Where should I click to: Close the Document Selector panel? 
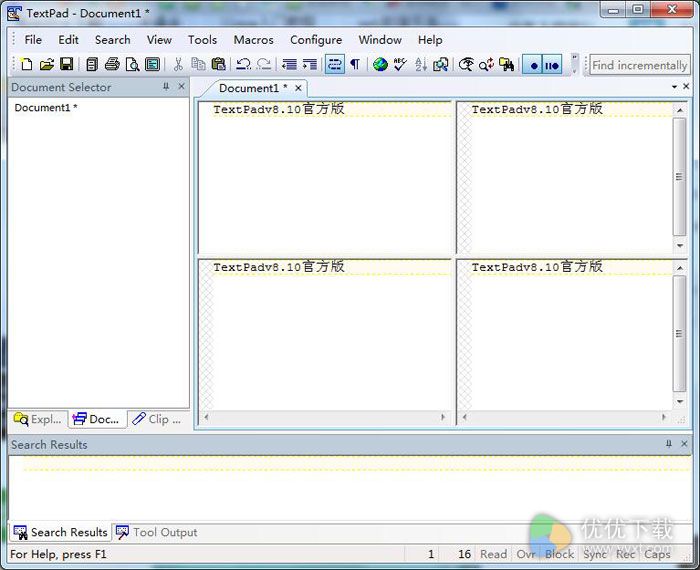click(x=181, y=86)
